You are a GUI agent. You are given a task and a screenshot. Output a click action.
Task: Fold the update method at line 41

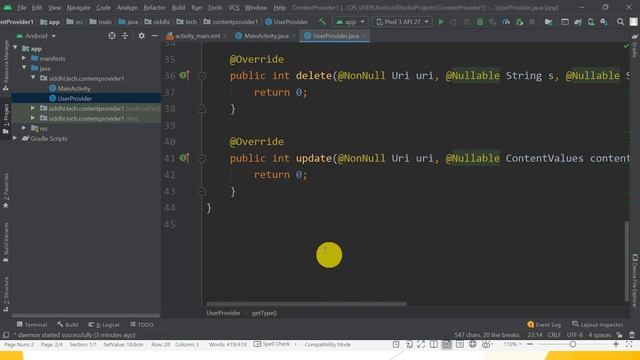click(x=202, y=158)
